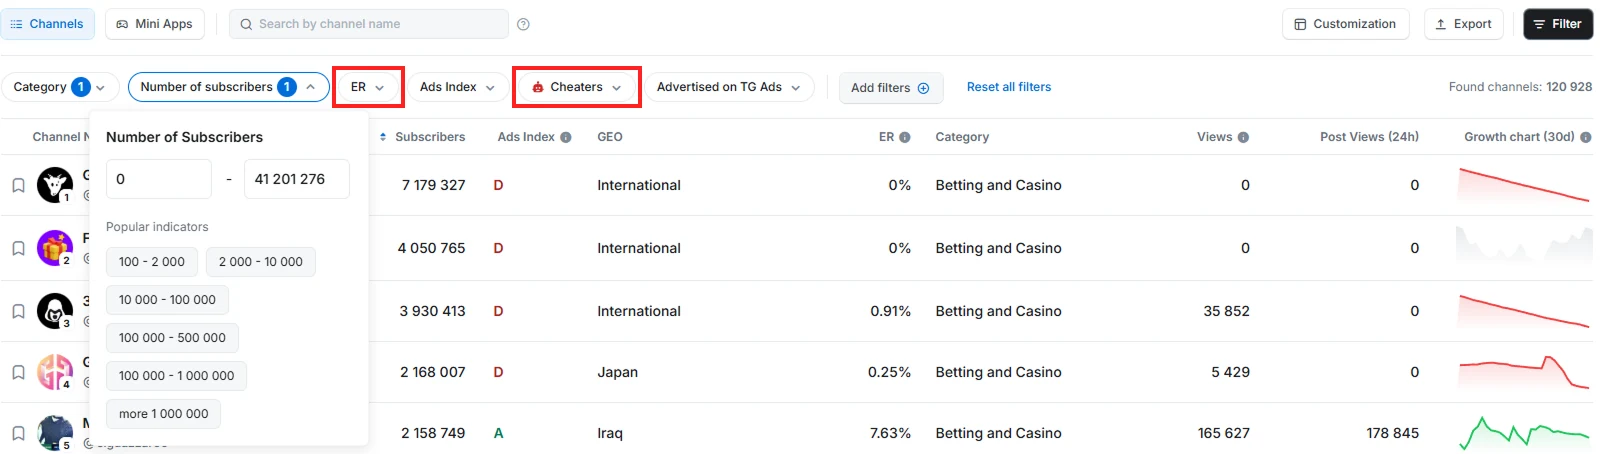
Task: Open the Category filter dropdown
Action: pos(60,87)
